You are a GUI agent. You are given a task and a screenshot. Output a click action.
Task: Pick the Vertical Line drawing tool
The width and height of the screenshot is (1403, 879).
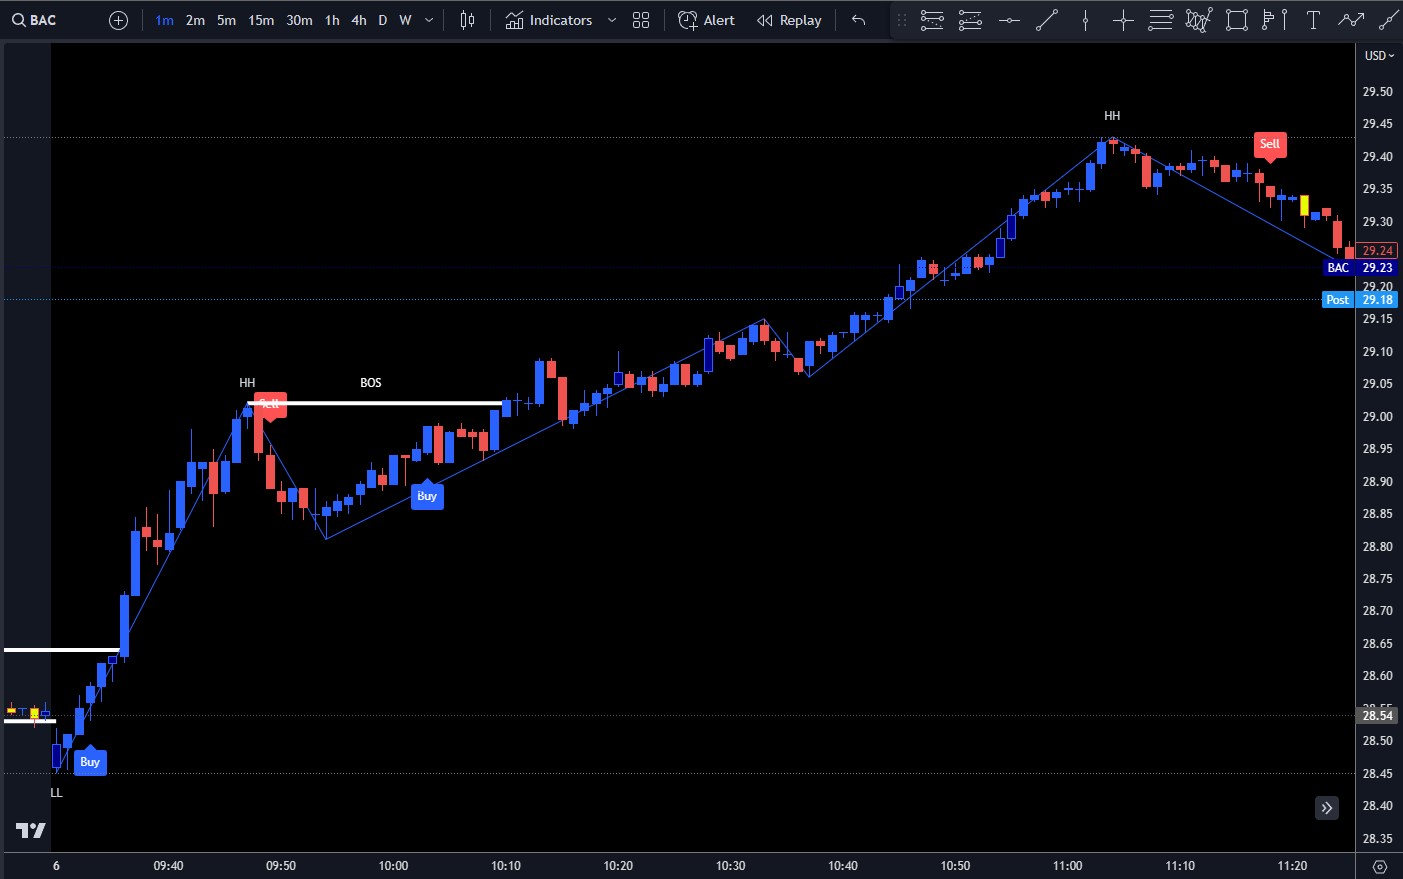(x=1085, y=20)
